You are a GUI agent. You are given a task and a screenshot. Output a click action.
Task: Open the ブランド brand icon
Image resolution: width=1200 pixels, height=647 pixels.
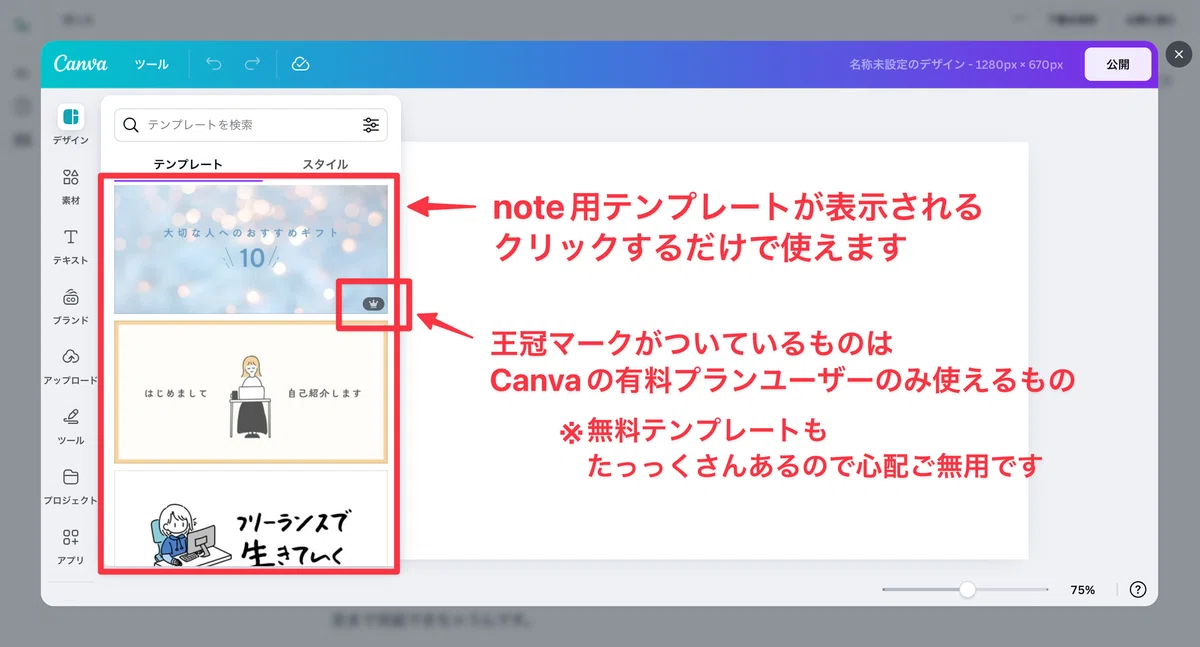70,298
